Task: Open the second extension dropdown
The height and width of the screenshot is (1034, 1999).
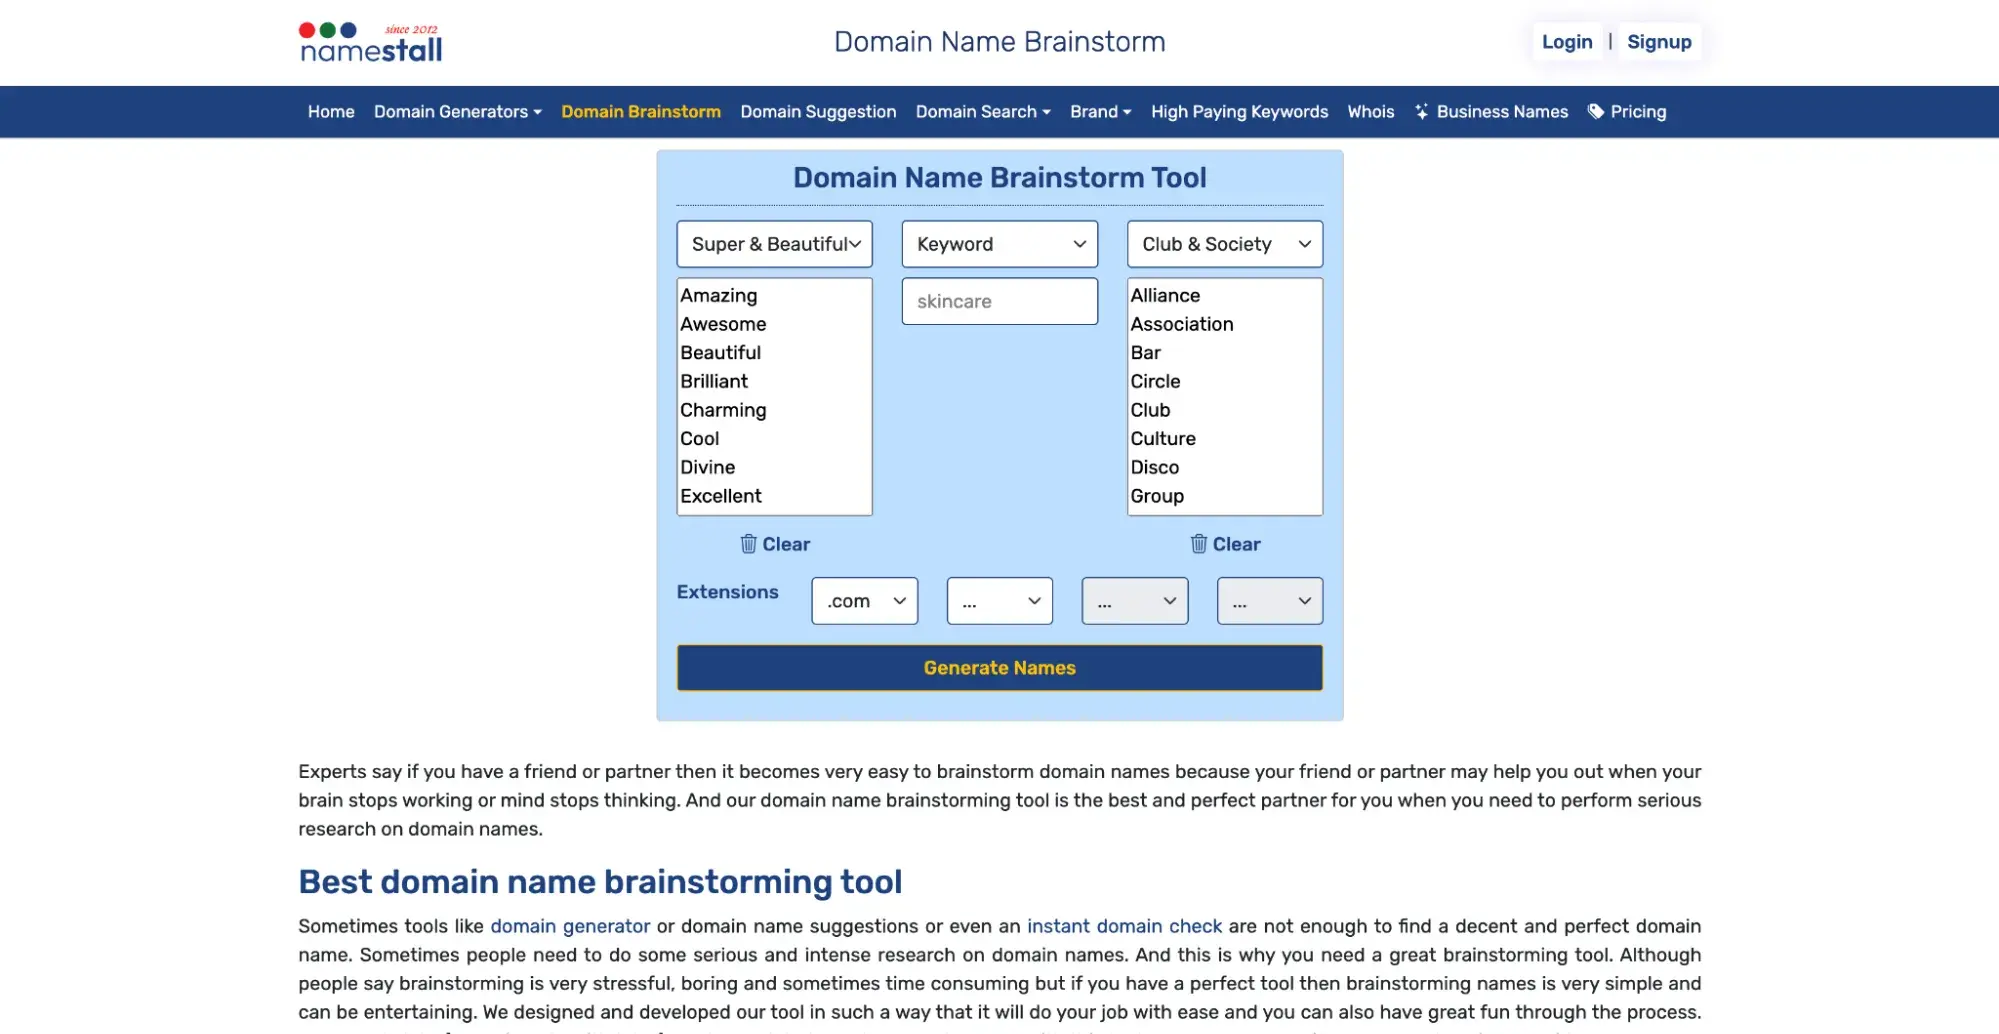Action: point(999,601)
